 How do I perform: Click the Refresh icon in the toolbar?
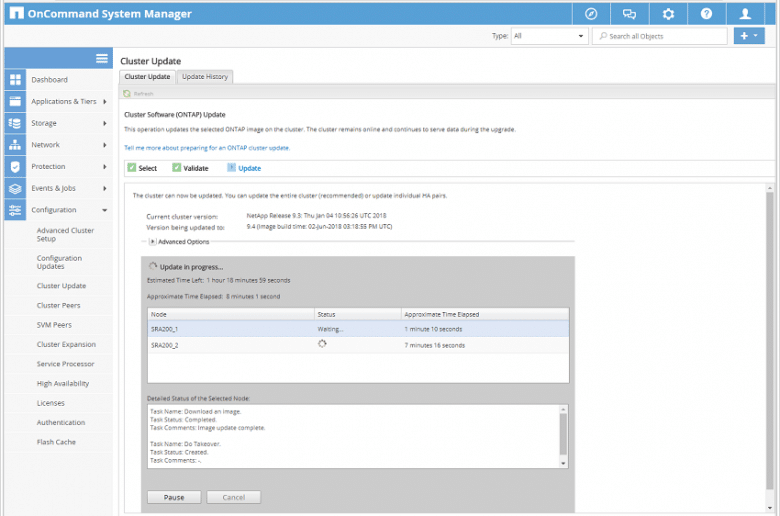(x=127, y=94)
